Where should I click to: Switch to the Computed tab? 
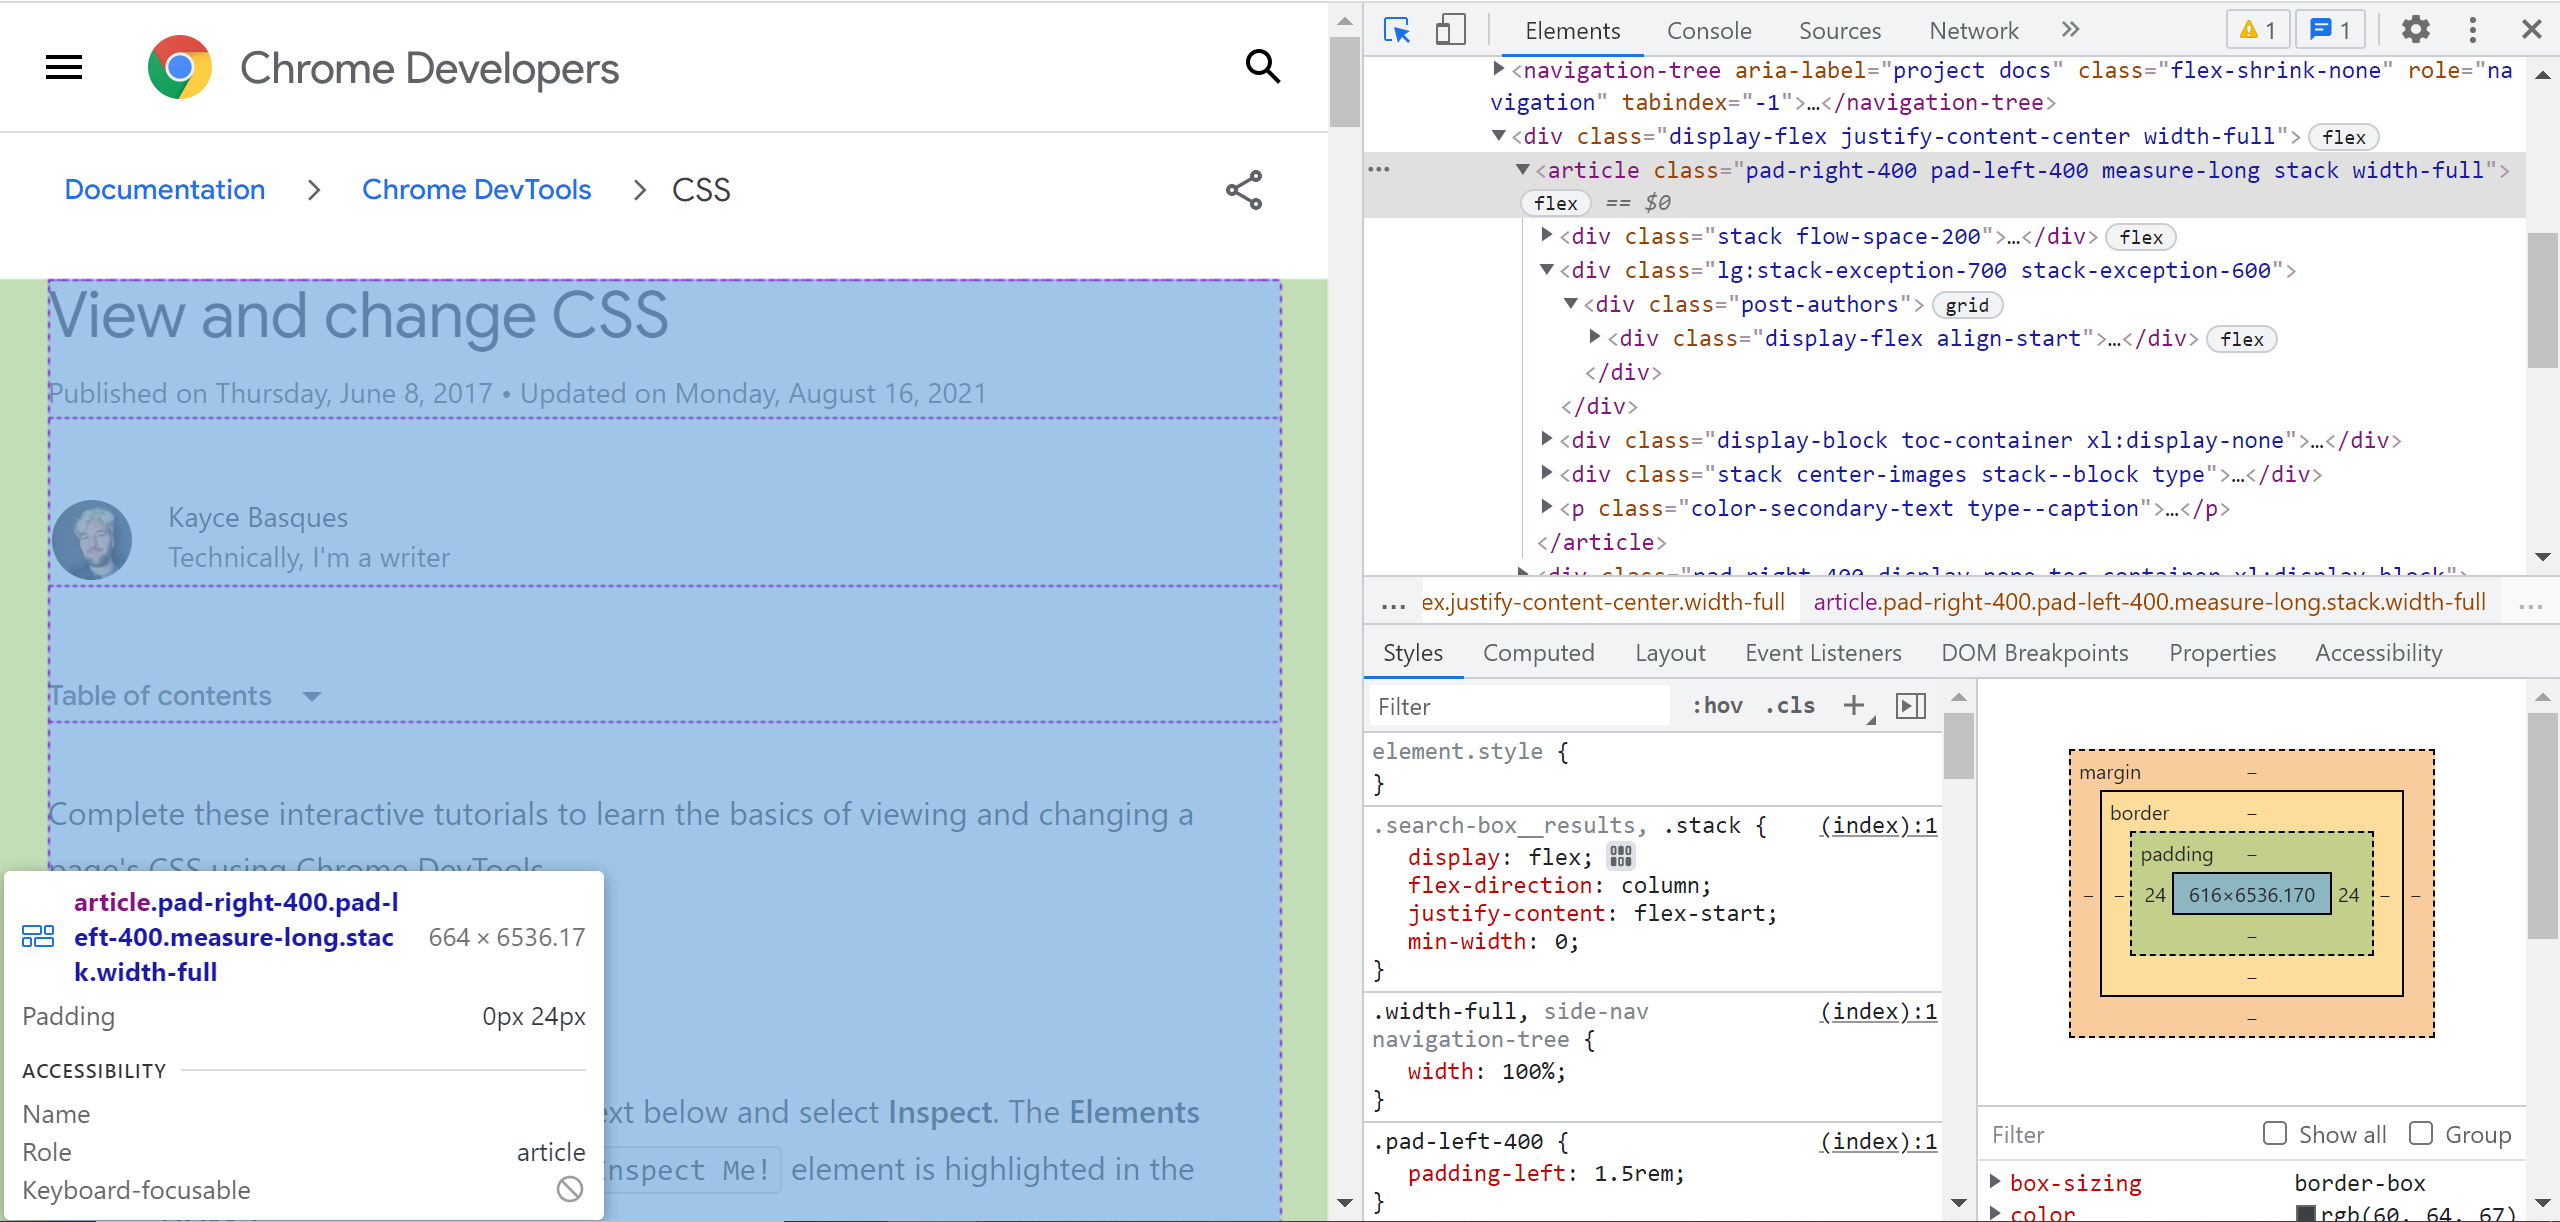coord(1538,652)
